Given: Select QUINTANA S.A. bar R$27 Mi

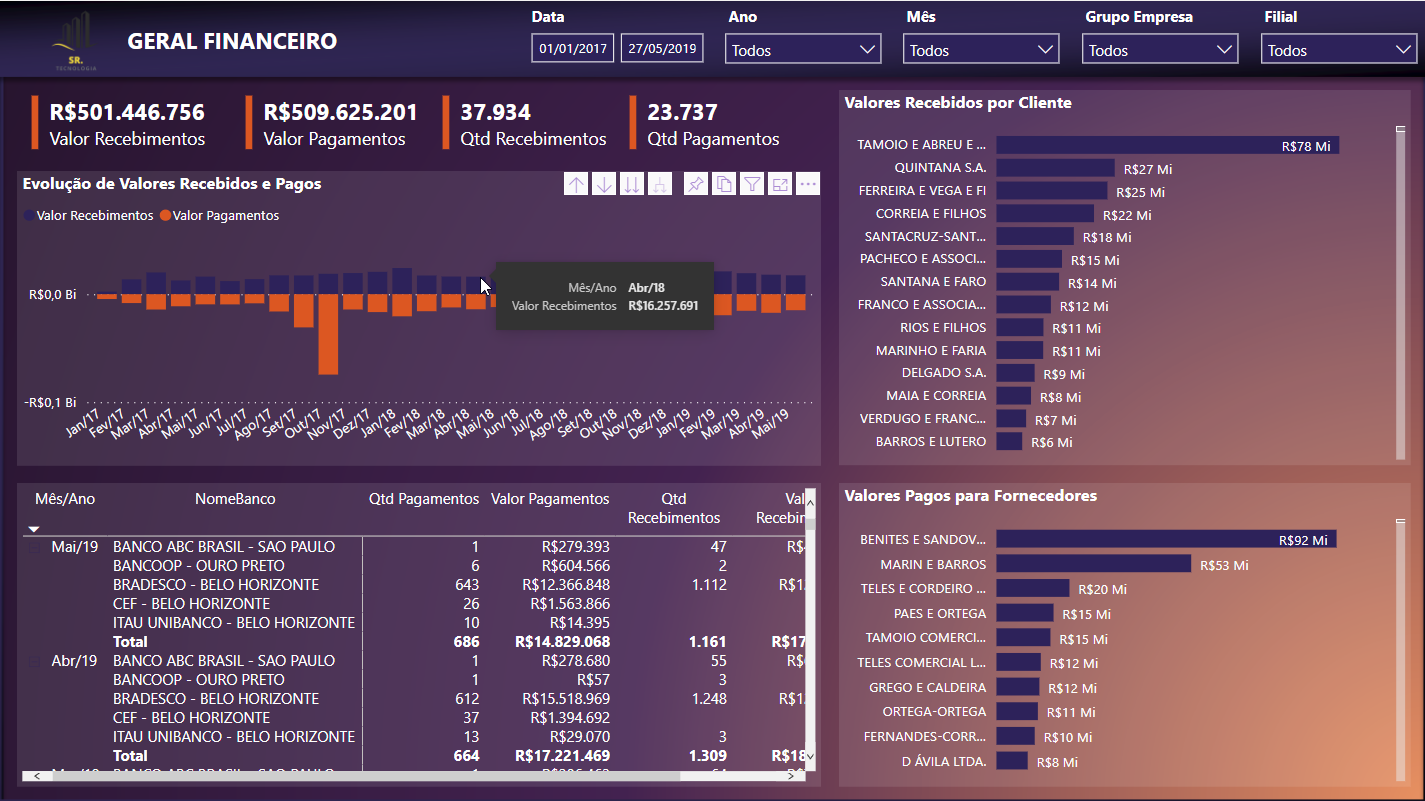Looking at the screenshot, I should (1055, 168).
